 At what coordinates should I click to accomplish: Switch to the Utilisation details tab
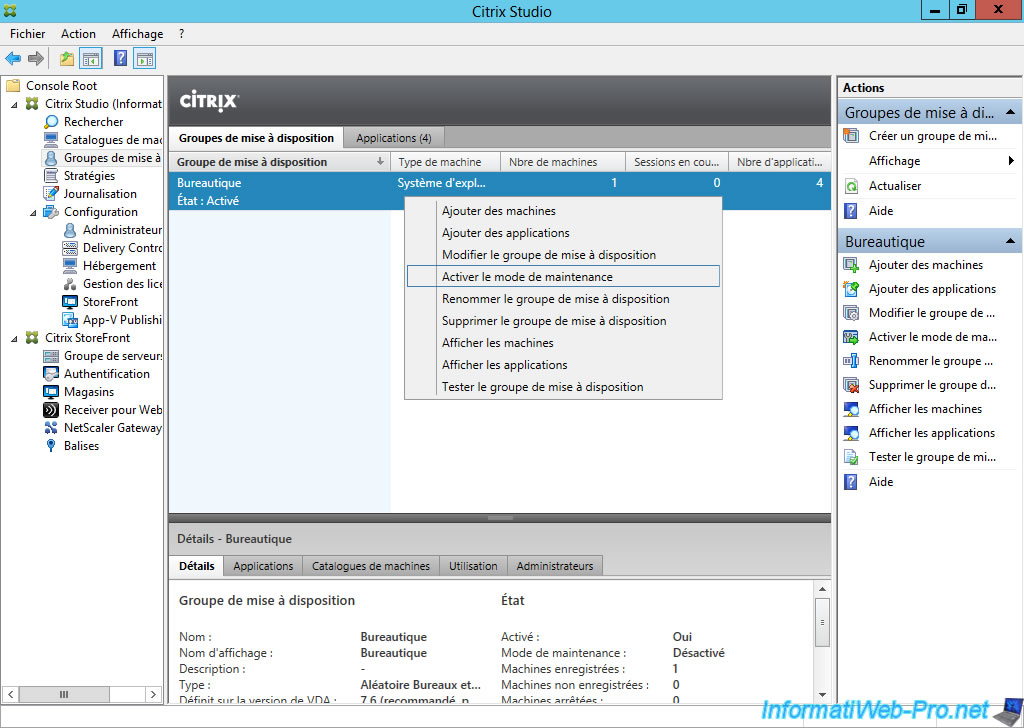[473, 566]
